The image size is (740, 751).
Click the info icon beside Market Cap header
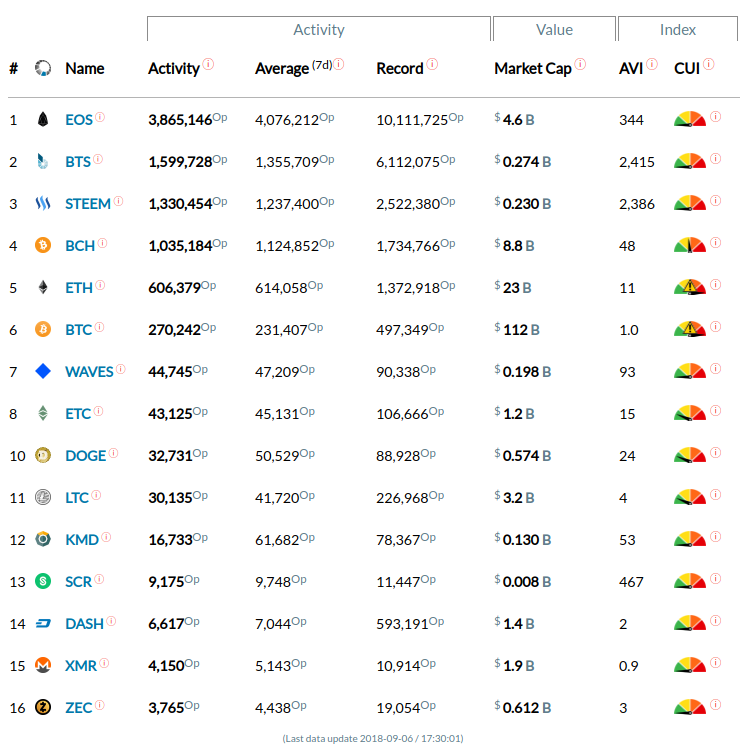[x=581, y=65]
